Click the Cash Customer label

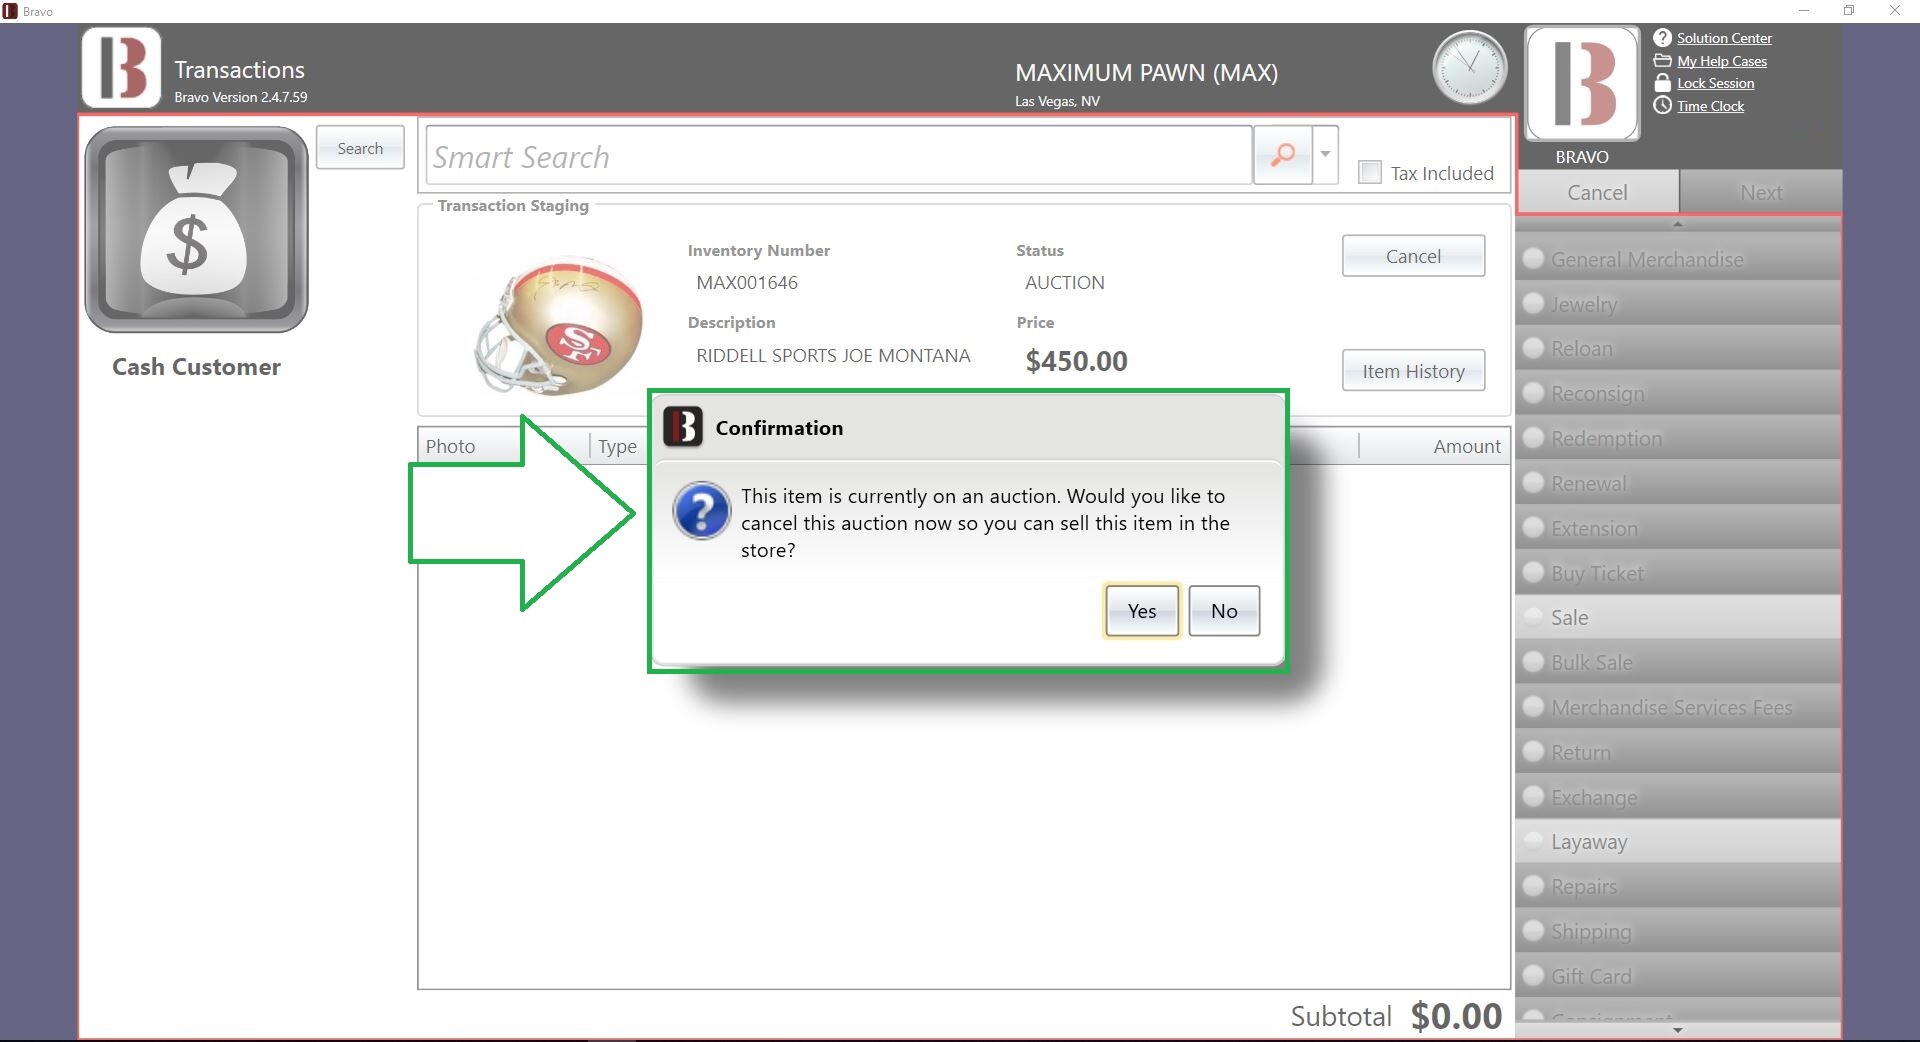(x=196, y=367)
